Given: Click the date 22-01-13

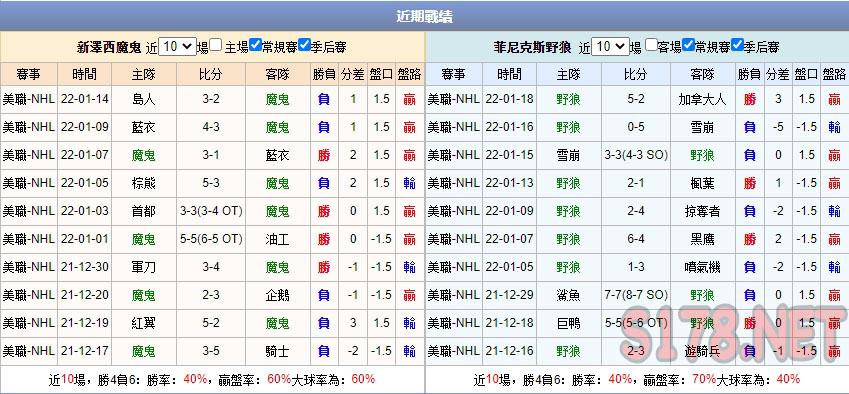Looking at the screenshot, I should (x=510, y=183).
